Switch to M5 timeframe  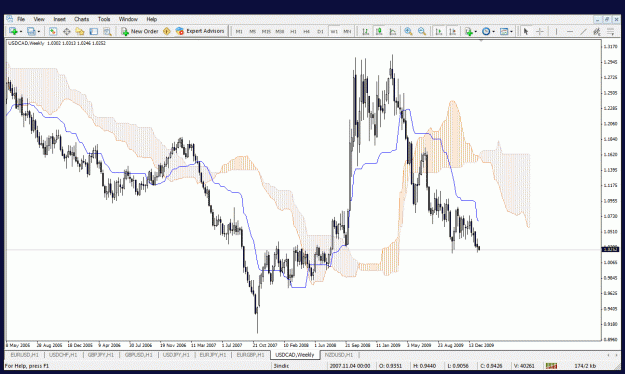[252, 31]
